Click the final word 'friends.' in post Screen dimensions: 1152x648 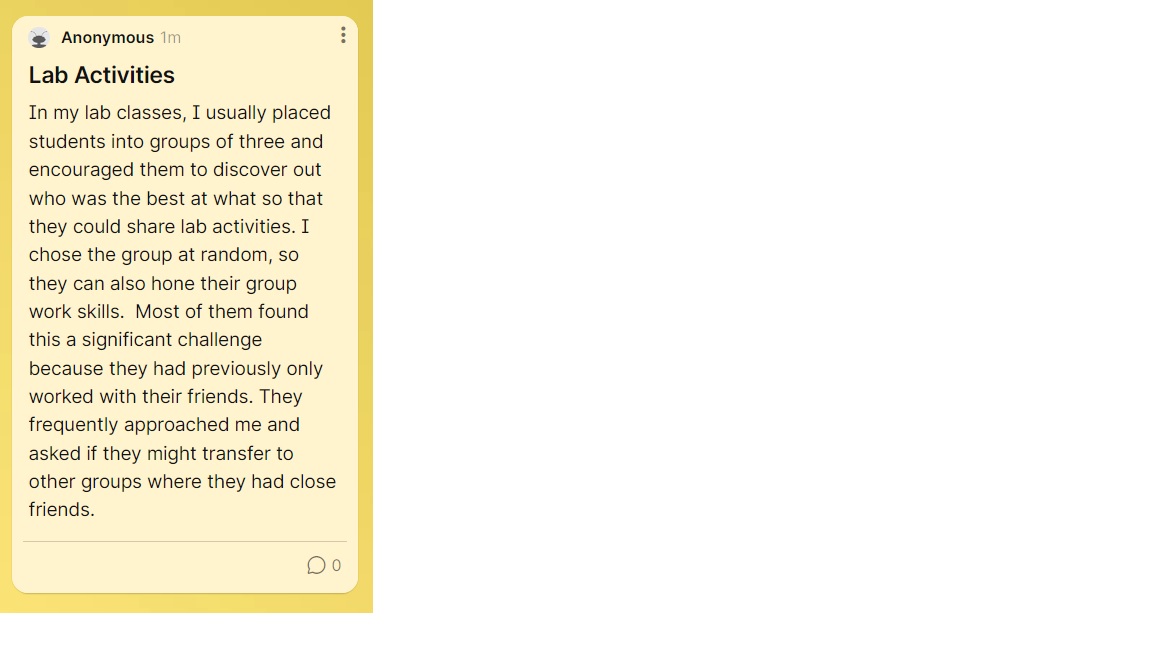pyautogui.click(x=62, y=510)
